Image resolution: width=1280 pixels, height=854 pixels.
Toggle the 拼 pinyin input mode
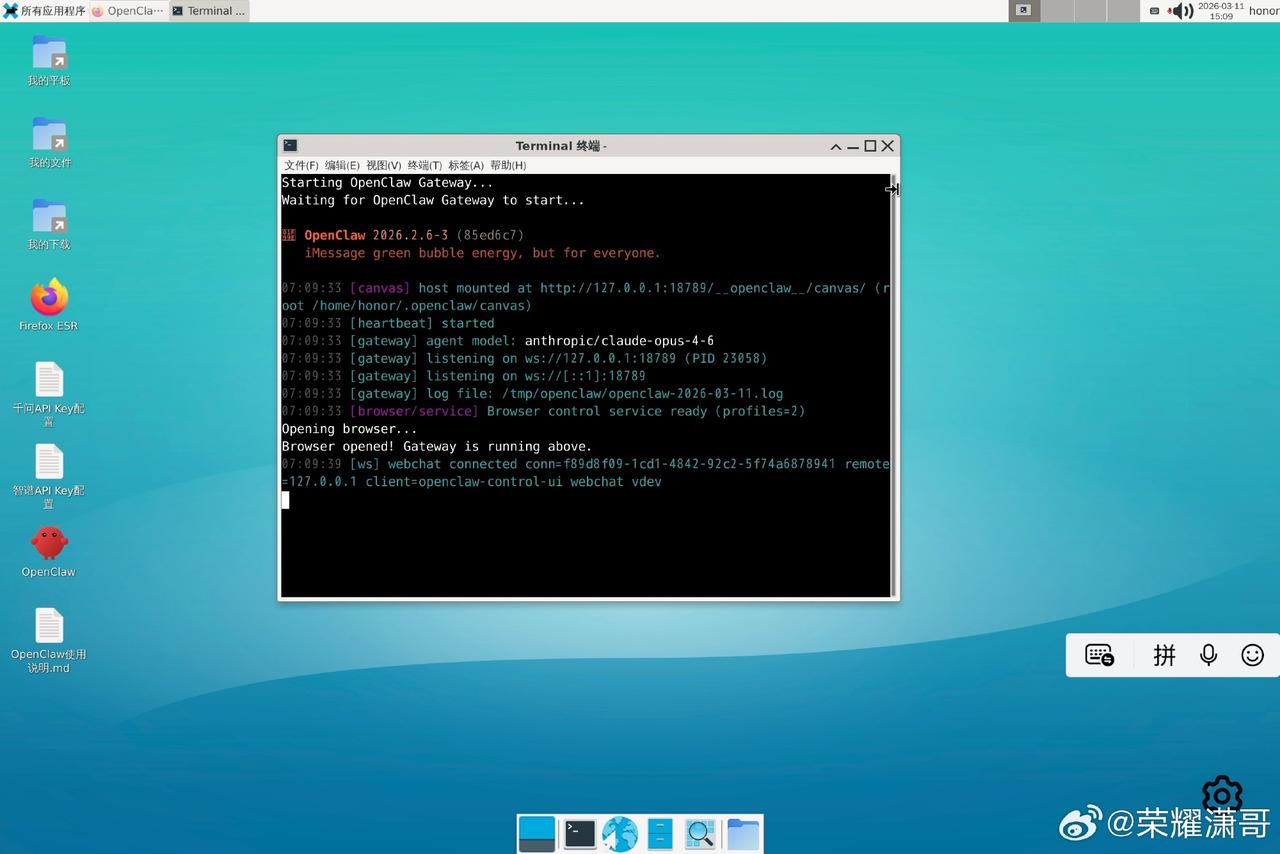click(1164, 655)
